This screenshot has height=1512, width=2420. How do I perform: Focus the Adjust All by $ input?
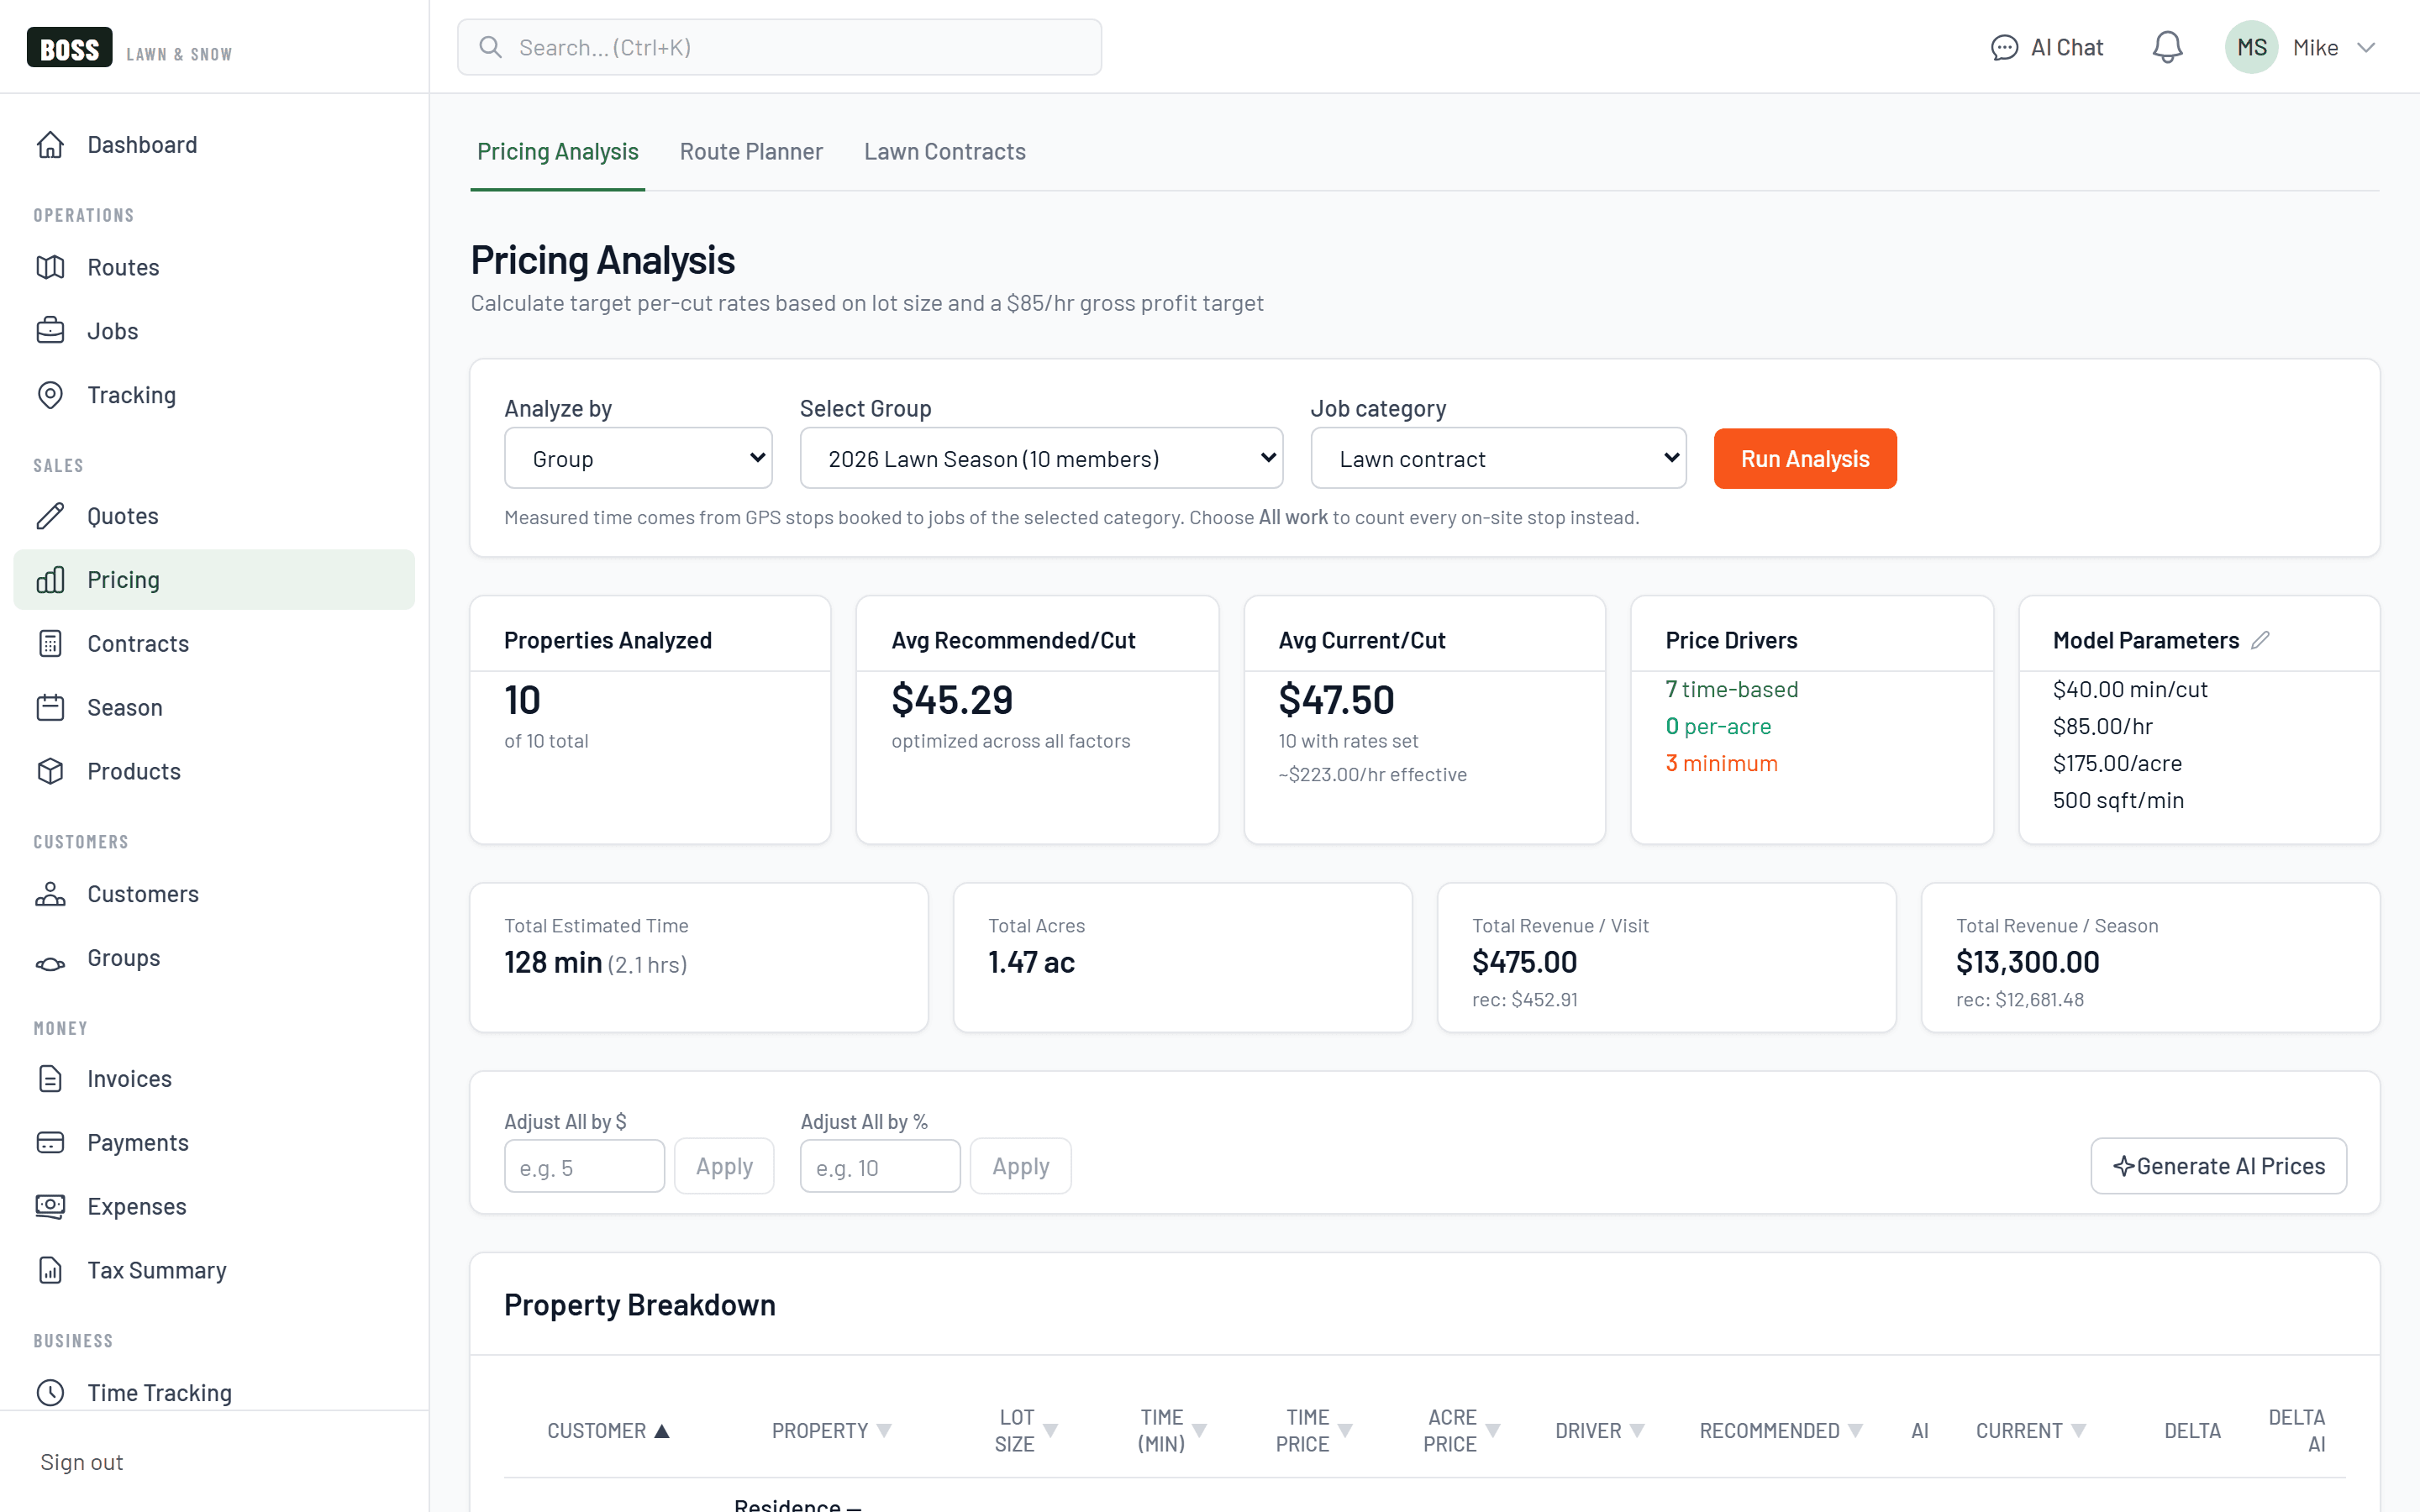584,1167
